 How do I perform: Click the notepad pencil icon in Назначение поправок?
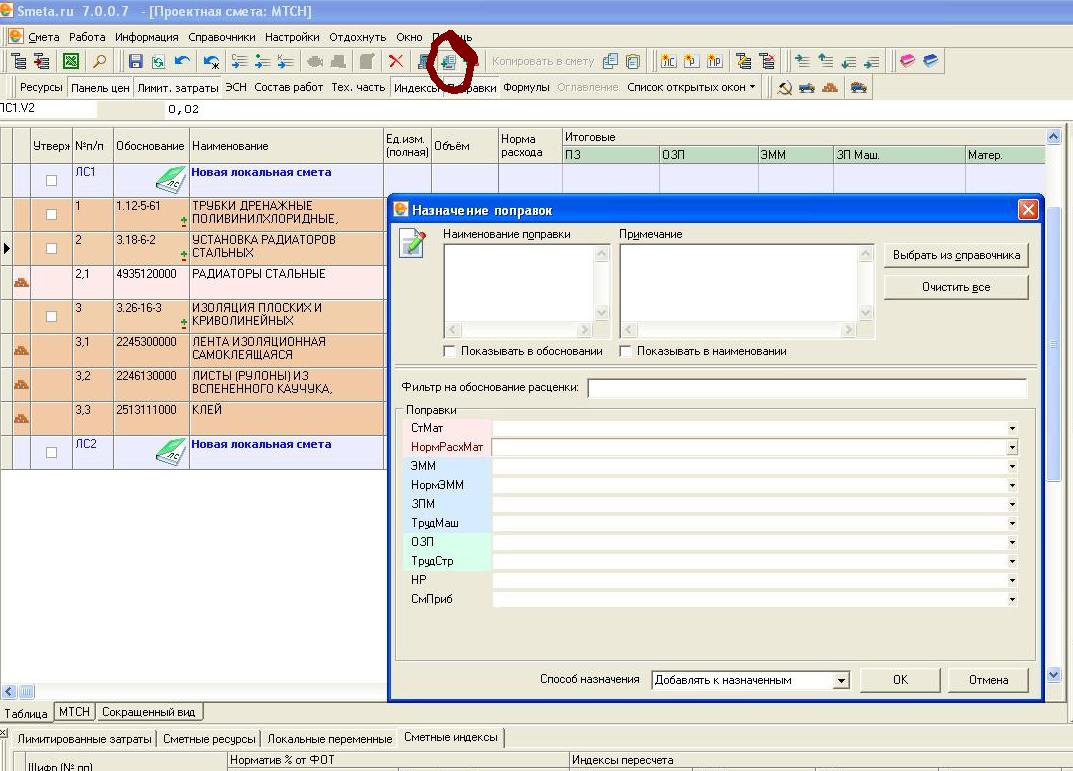(413, 244)
